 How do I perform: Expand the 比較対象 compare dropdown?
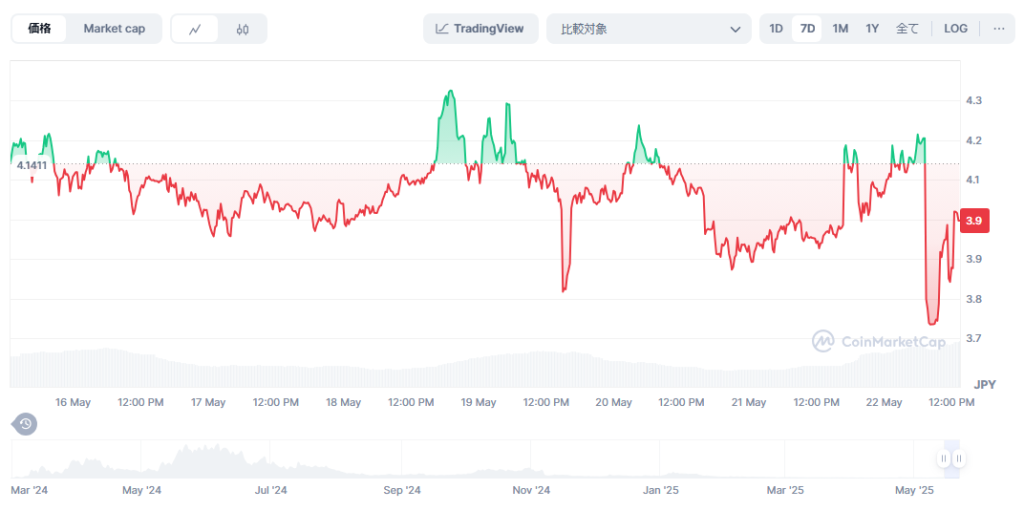pyautogui.click(x=648, y=29)
